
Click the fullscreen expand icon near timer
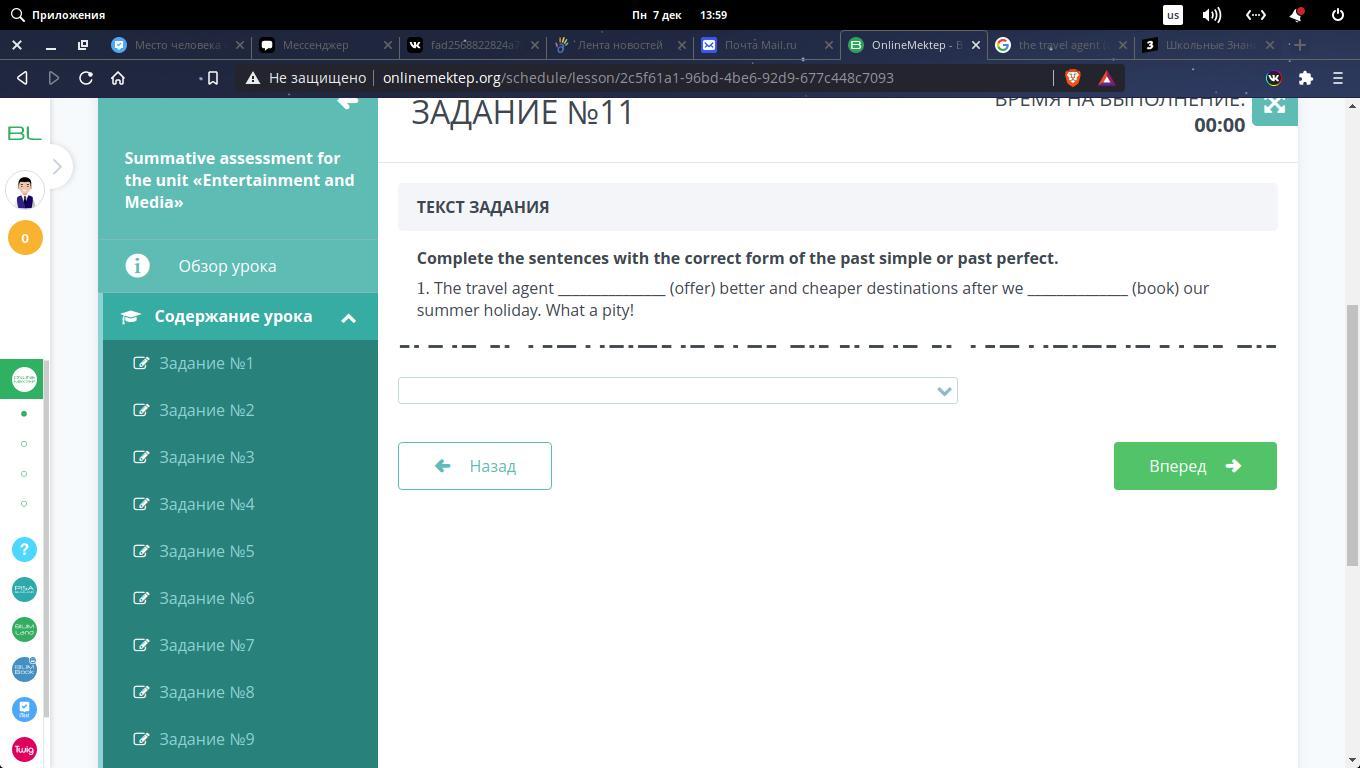[x=1274, y=106]
